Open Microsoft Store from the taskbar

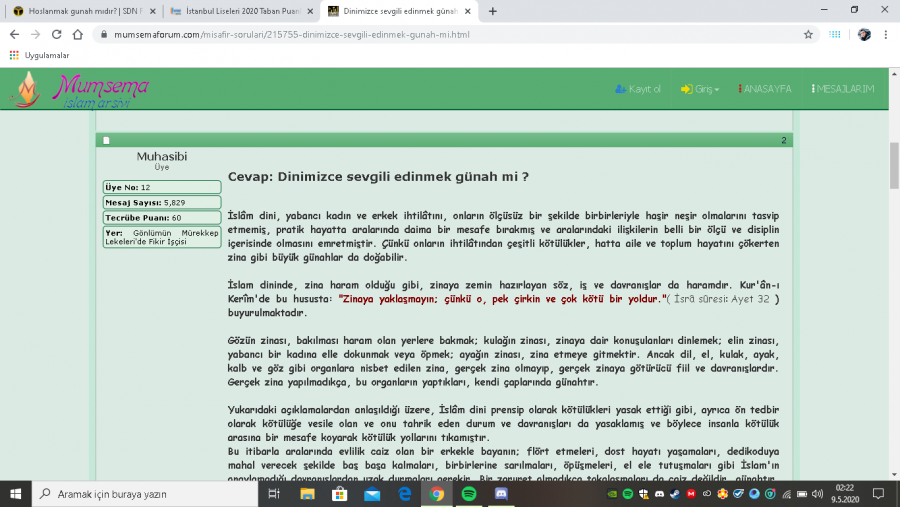pos(340,494)
